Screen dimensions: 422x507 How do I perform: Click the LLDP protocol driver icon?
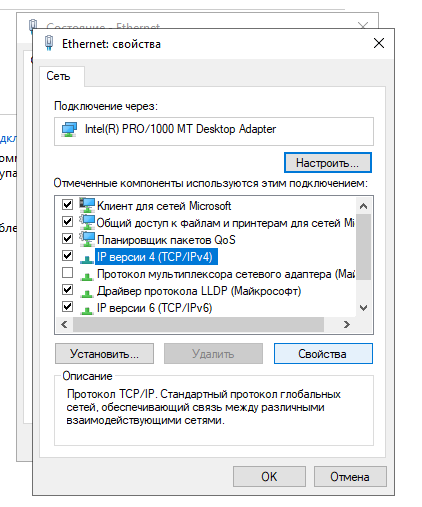[x=87, y=293]
